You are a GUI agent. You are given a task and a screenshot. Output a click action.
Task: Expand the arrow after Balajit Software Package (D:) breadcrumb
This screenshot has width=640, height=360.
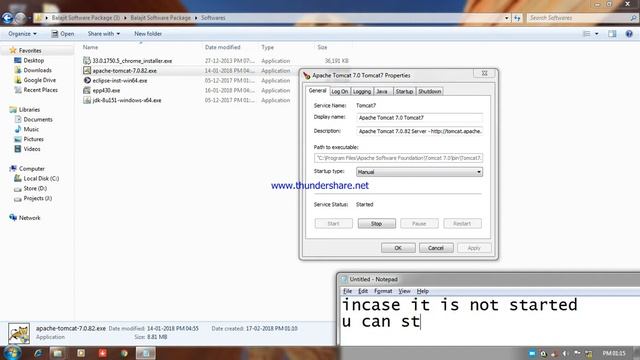tap(125, 18)
